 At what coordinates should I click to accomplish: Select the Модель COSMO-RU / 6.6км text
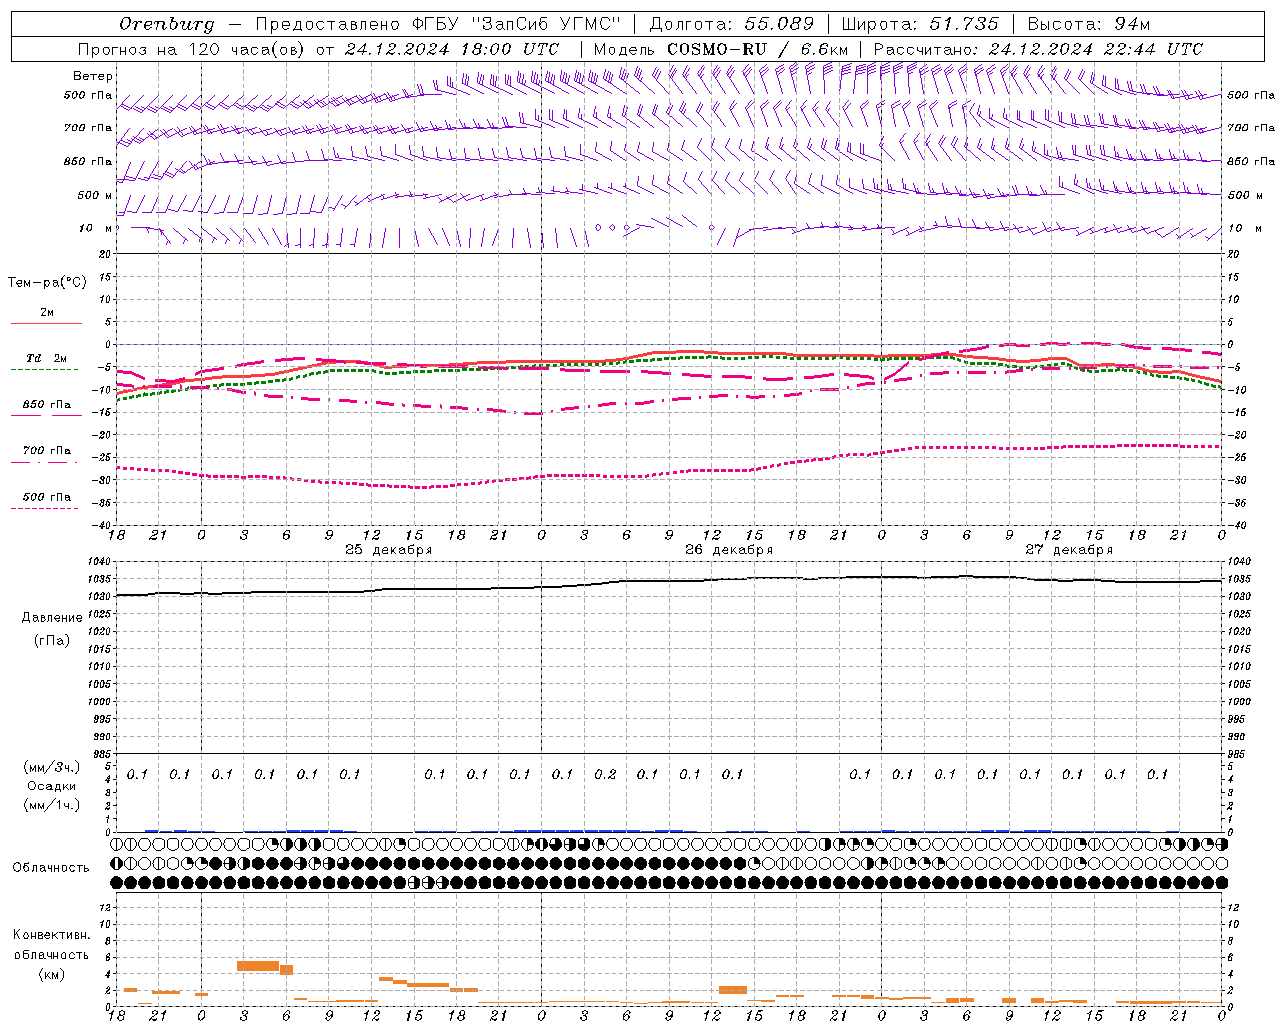(x=721, y=49)
